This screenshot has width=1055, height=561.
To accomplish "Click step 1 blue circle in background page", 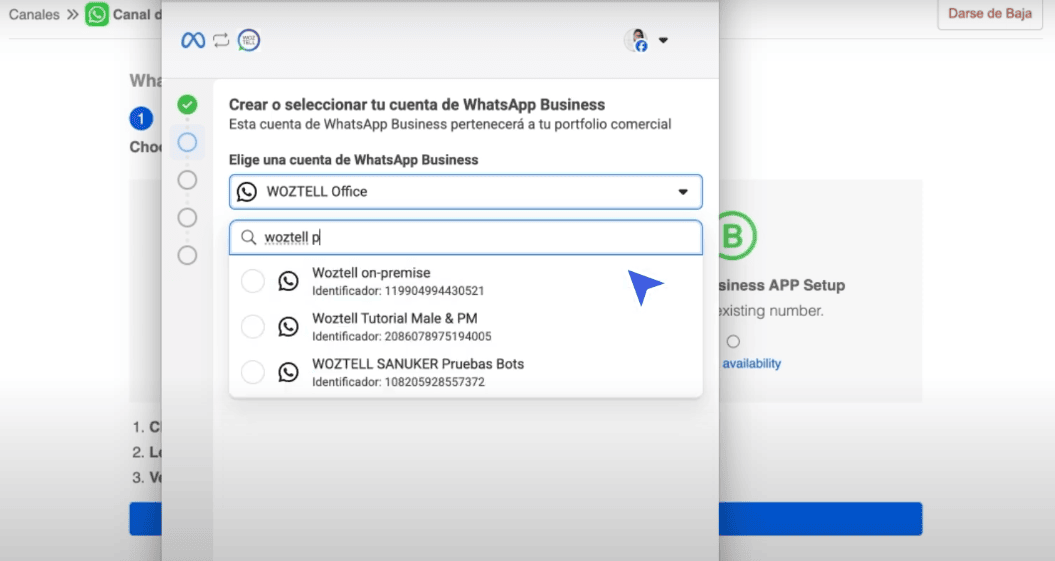I will (141, 118).
